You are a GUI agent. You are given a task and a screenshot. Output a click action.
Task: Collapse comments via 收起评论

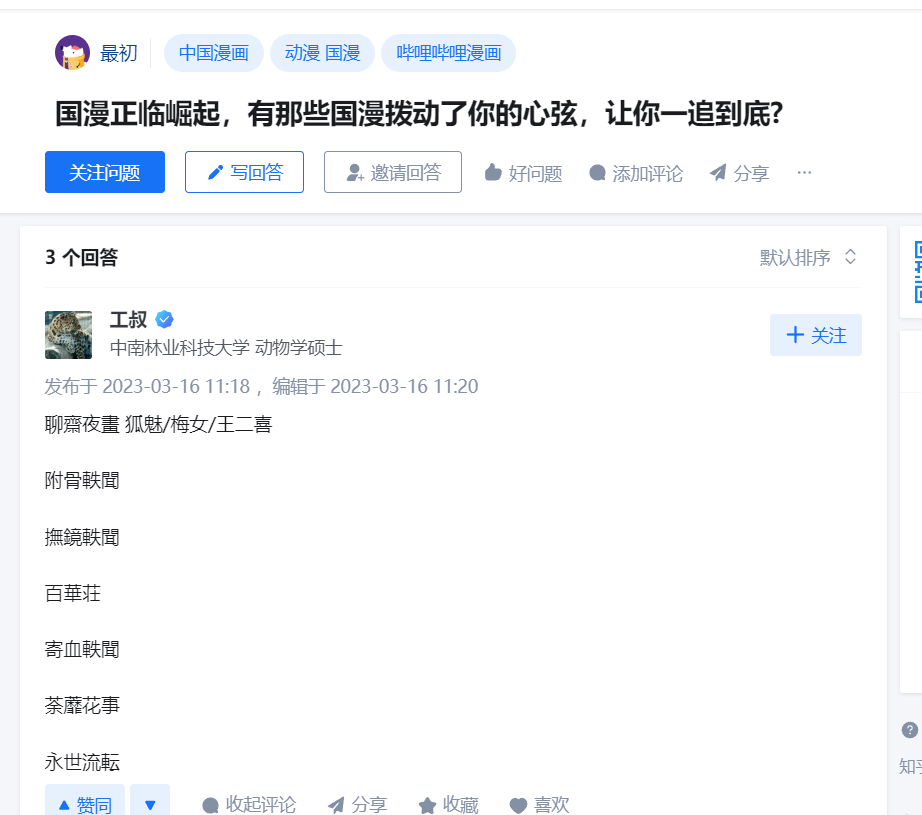249,804
